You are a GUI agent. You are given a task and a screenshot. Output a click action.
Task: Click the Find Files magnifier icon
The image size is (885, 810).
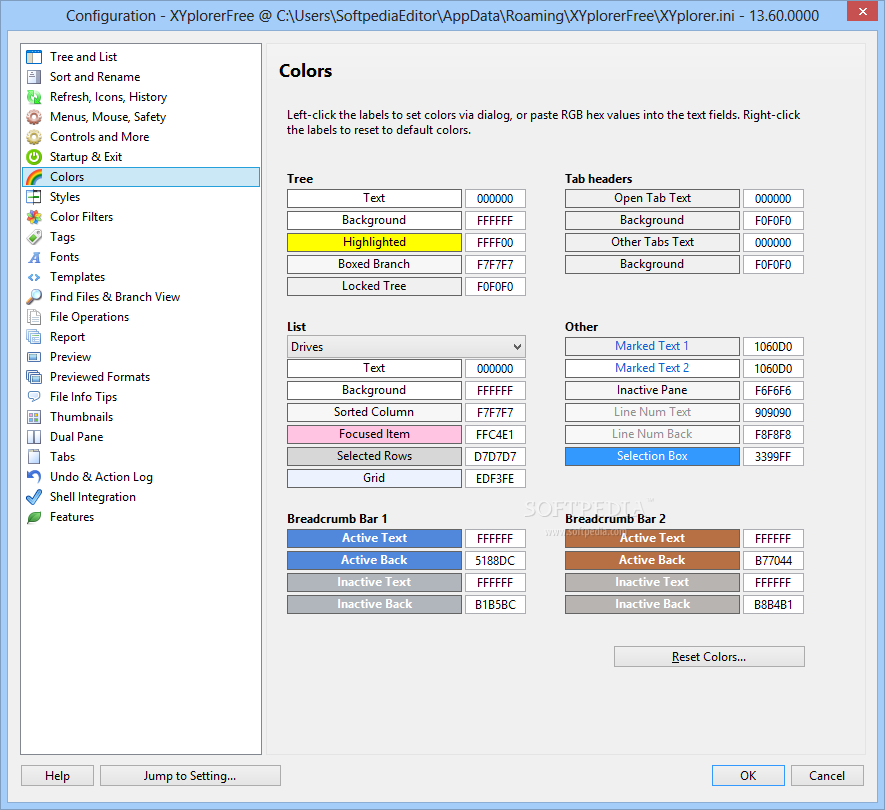(34, 297)
